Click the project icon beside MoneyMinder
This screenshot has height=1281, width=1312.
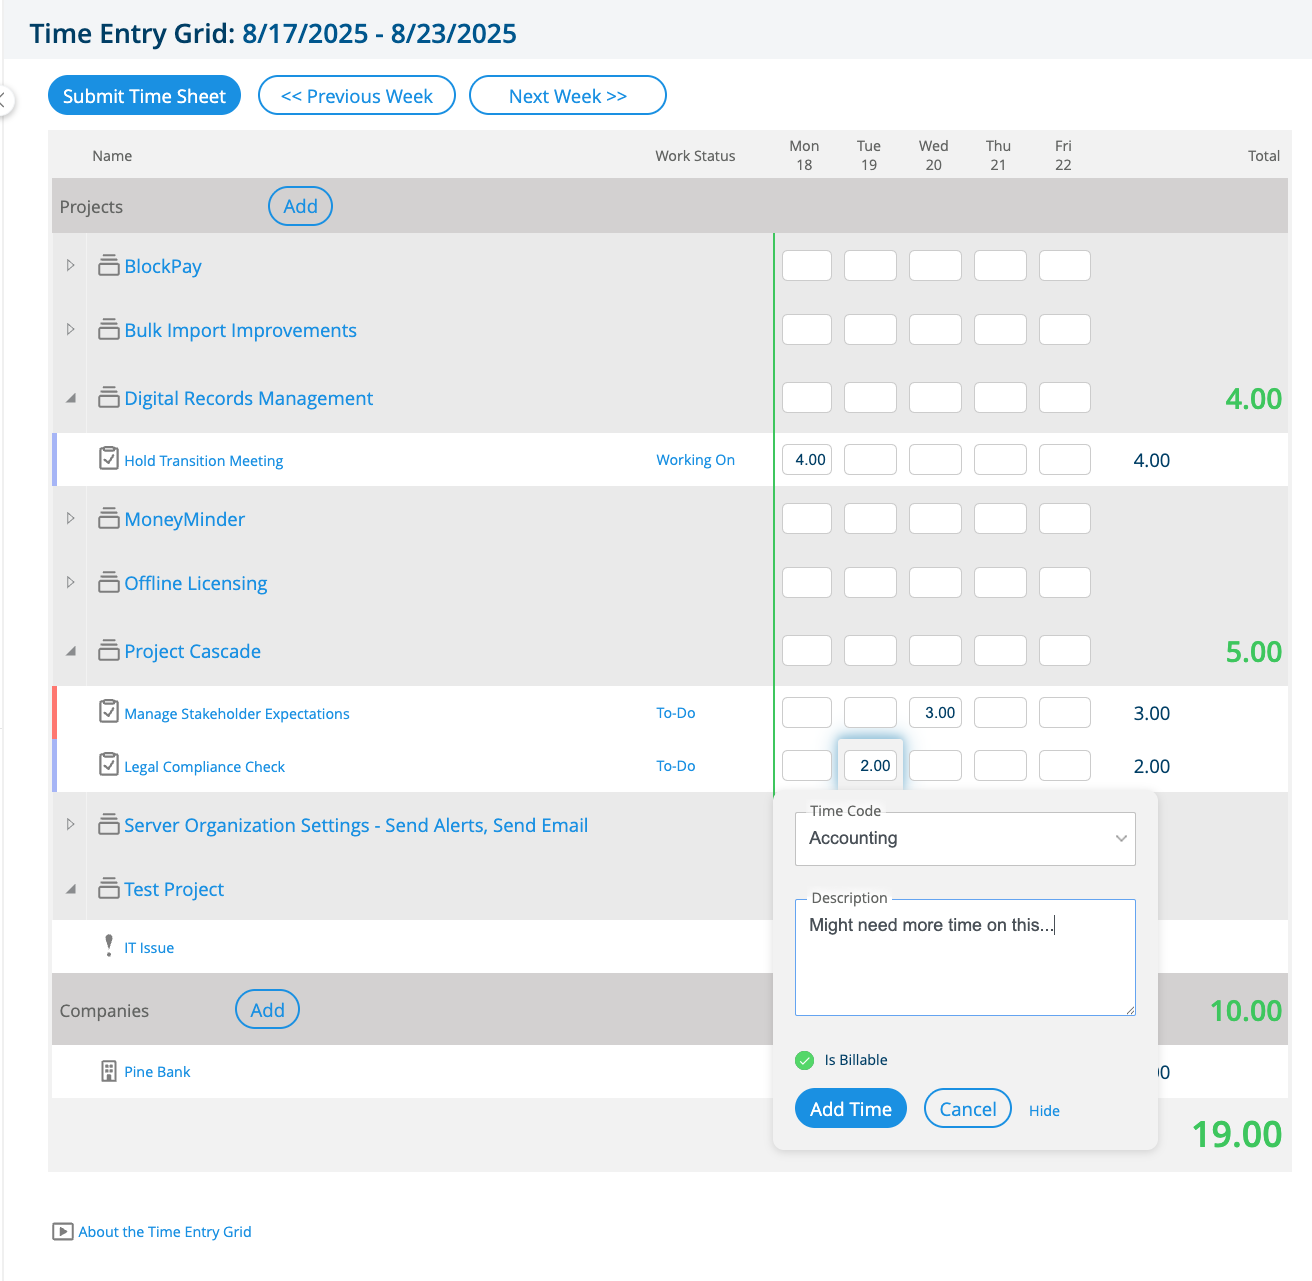(109, 518)
